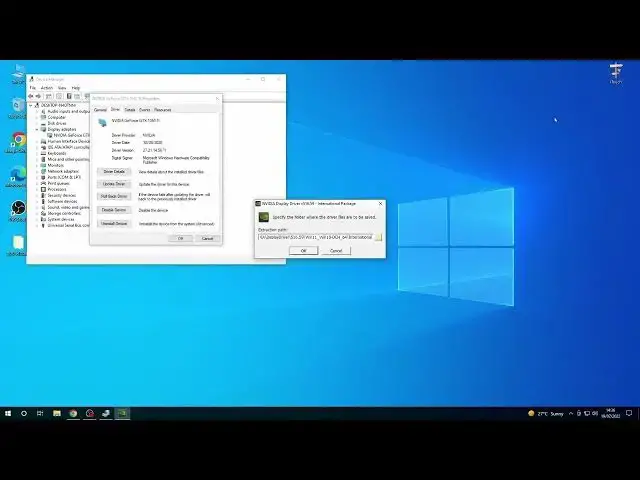The height and width of the screenshot is (480, 640).
Task: Switch to the General tab in Properties
Action: point(100,110)
